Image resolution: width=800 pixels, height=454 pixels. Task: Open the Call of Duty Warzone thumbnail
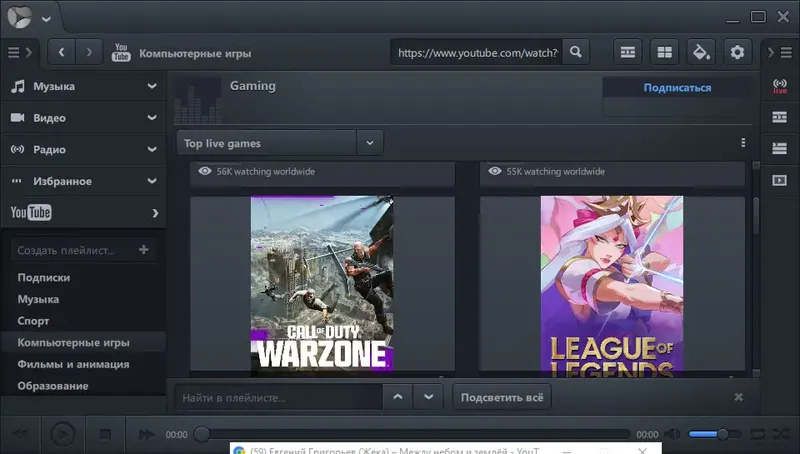tap(322, 284)
